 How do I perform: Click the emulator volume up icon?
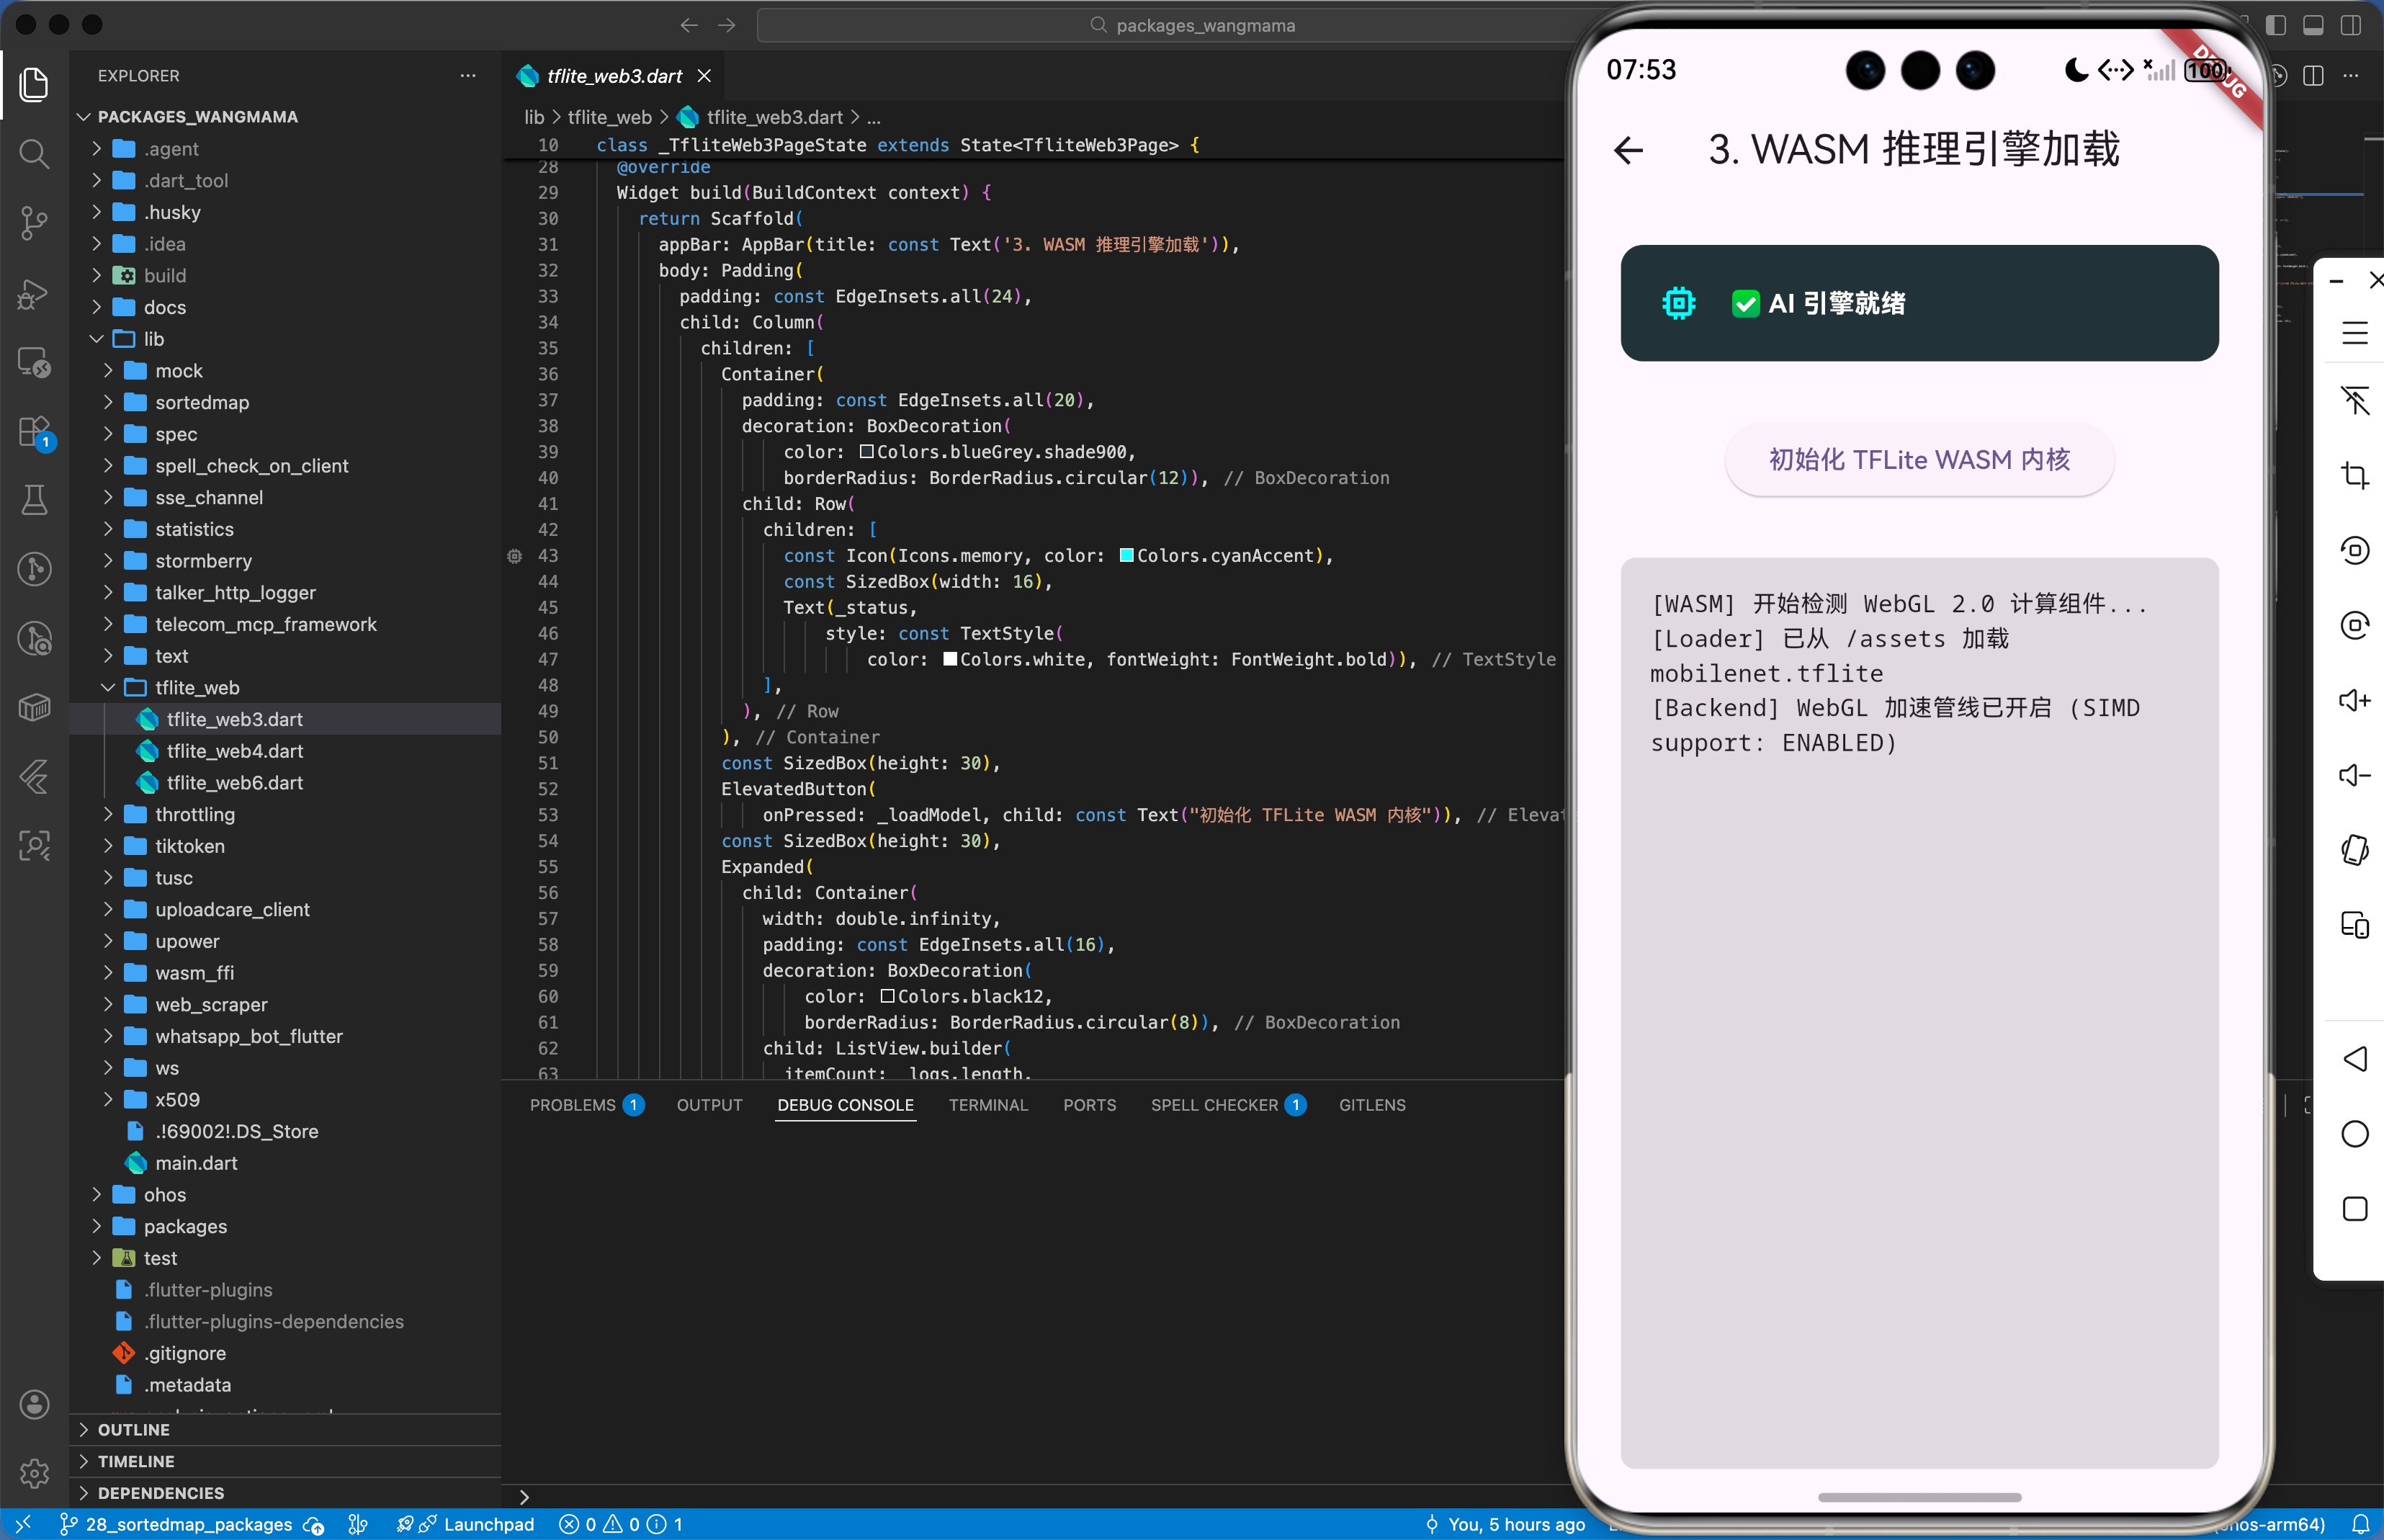[x=2354, y=700]
